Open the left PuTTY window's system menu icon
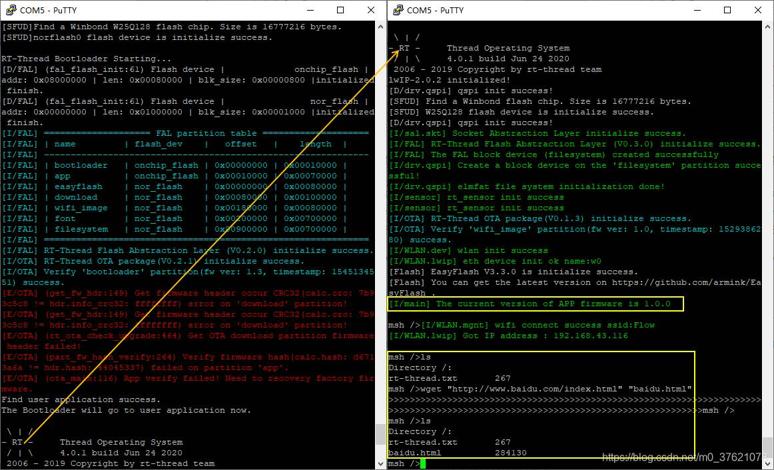 click(10, 10)
